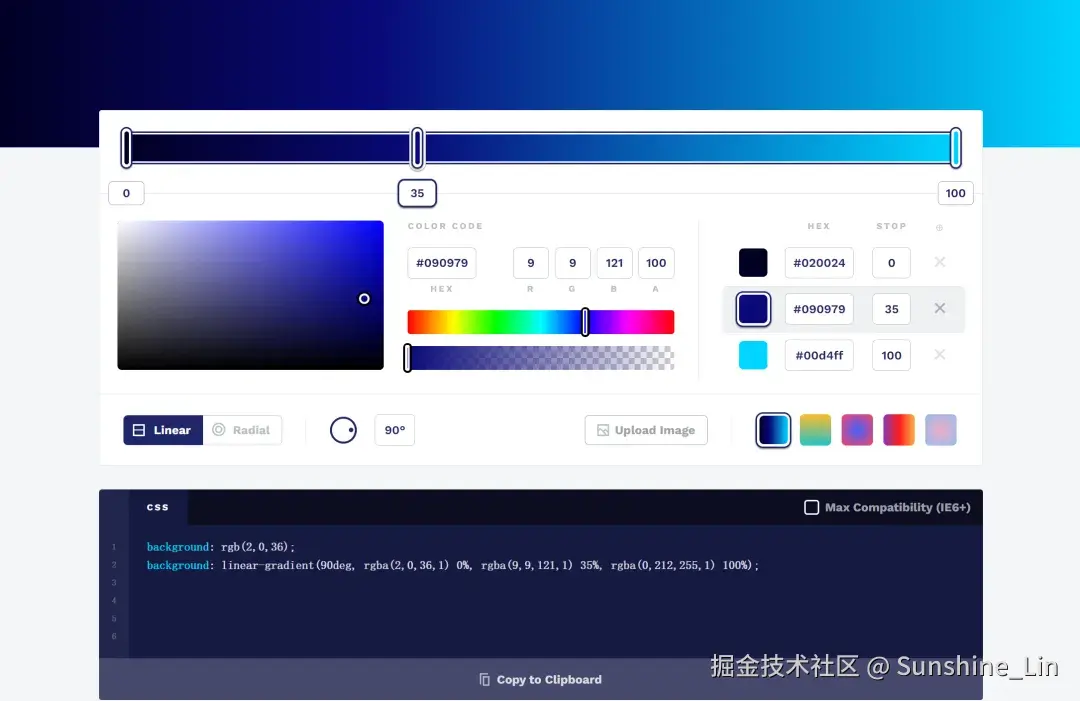Select the Linear gradient type
Viewport: 1080px width, 701px height.
(163, 430)
